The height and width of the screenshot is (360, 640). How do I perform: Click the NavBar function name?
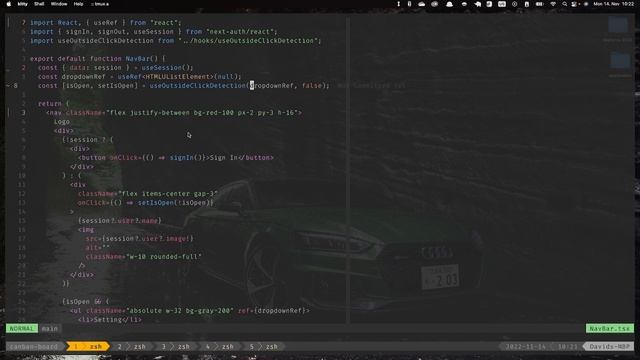138,59
